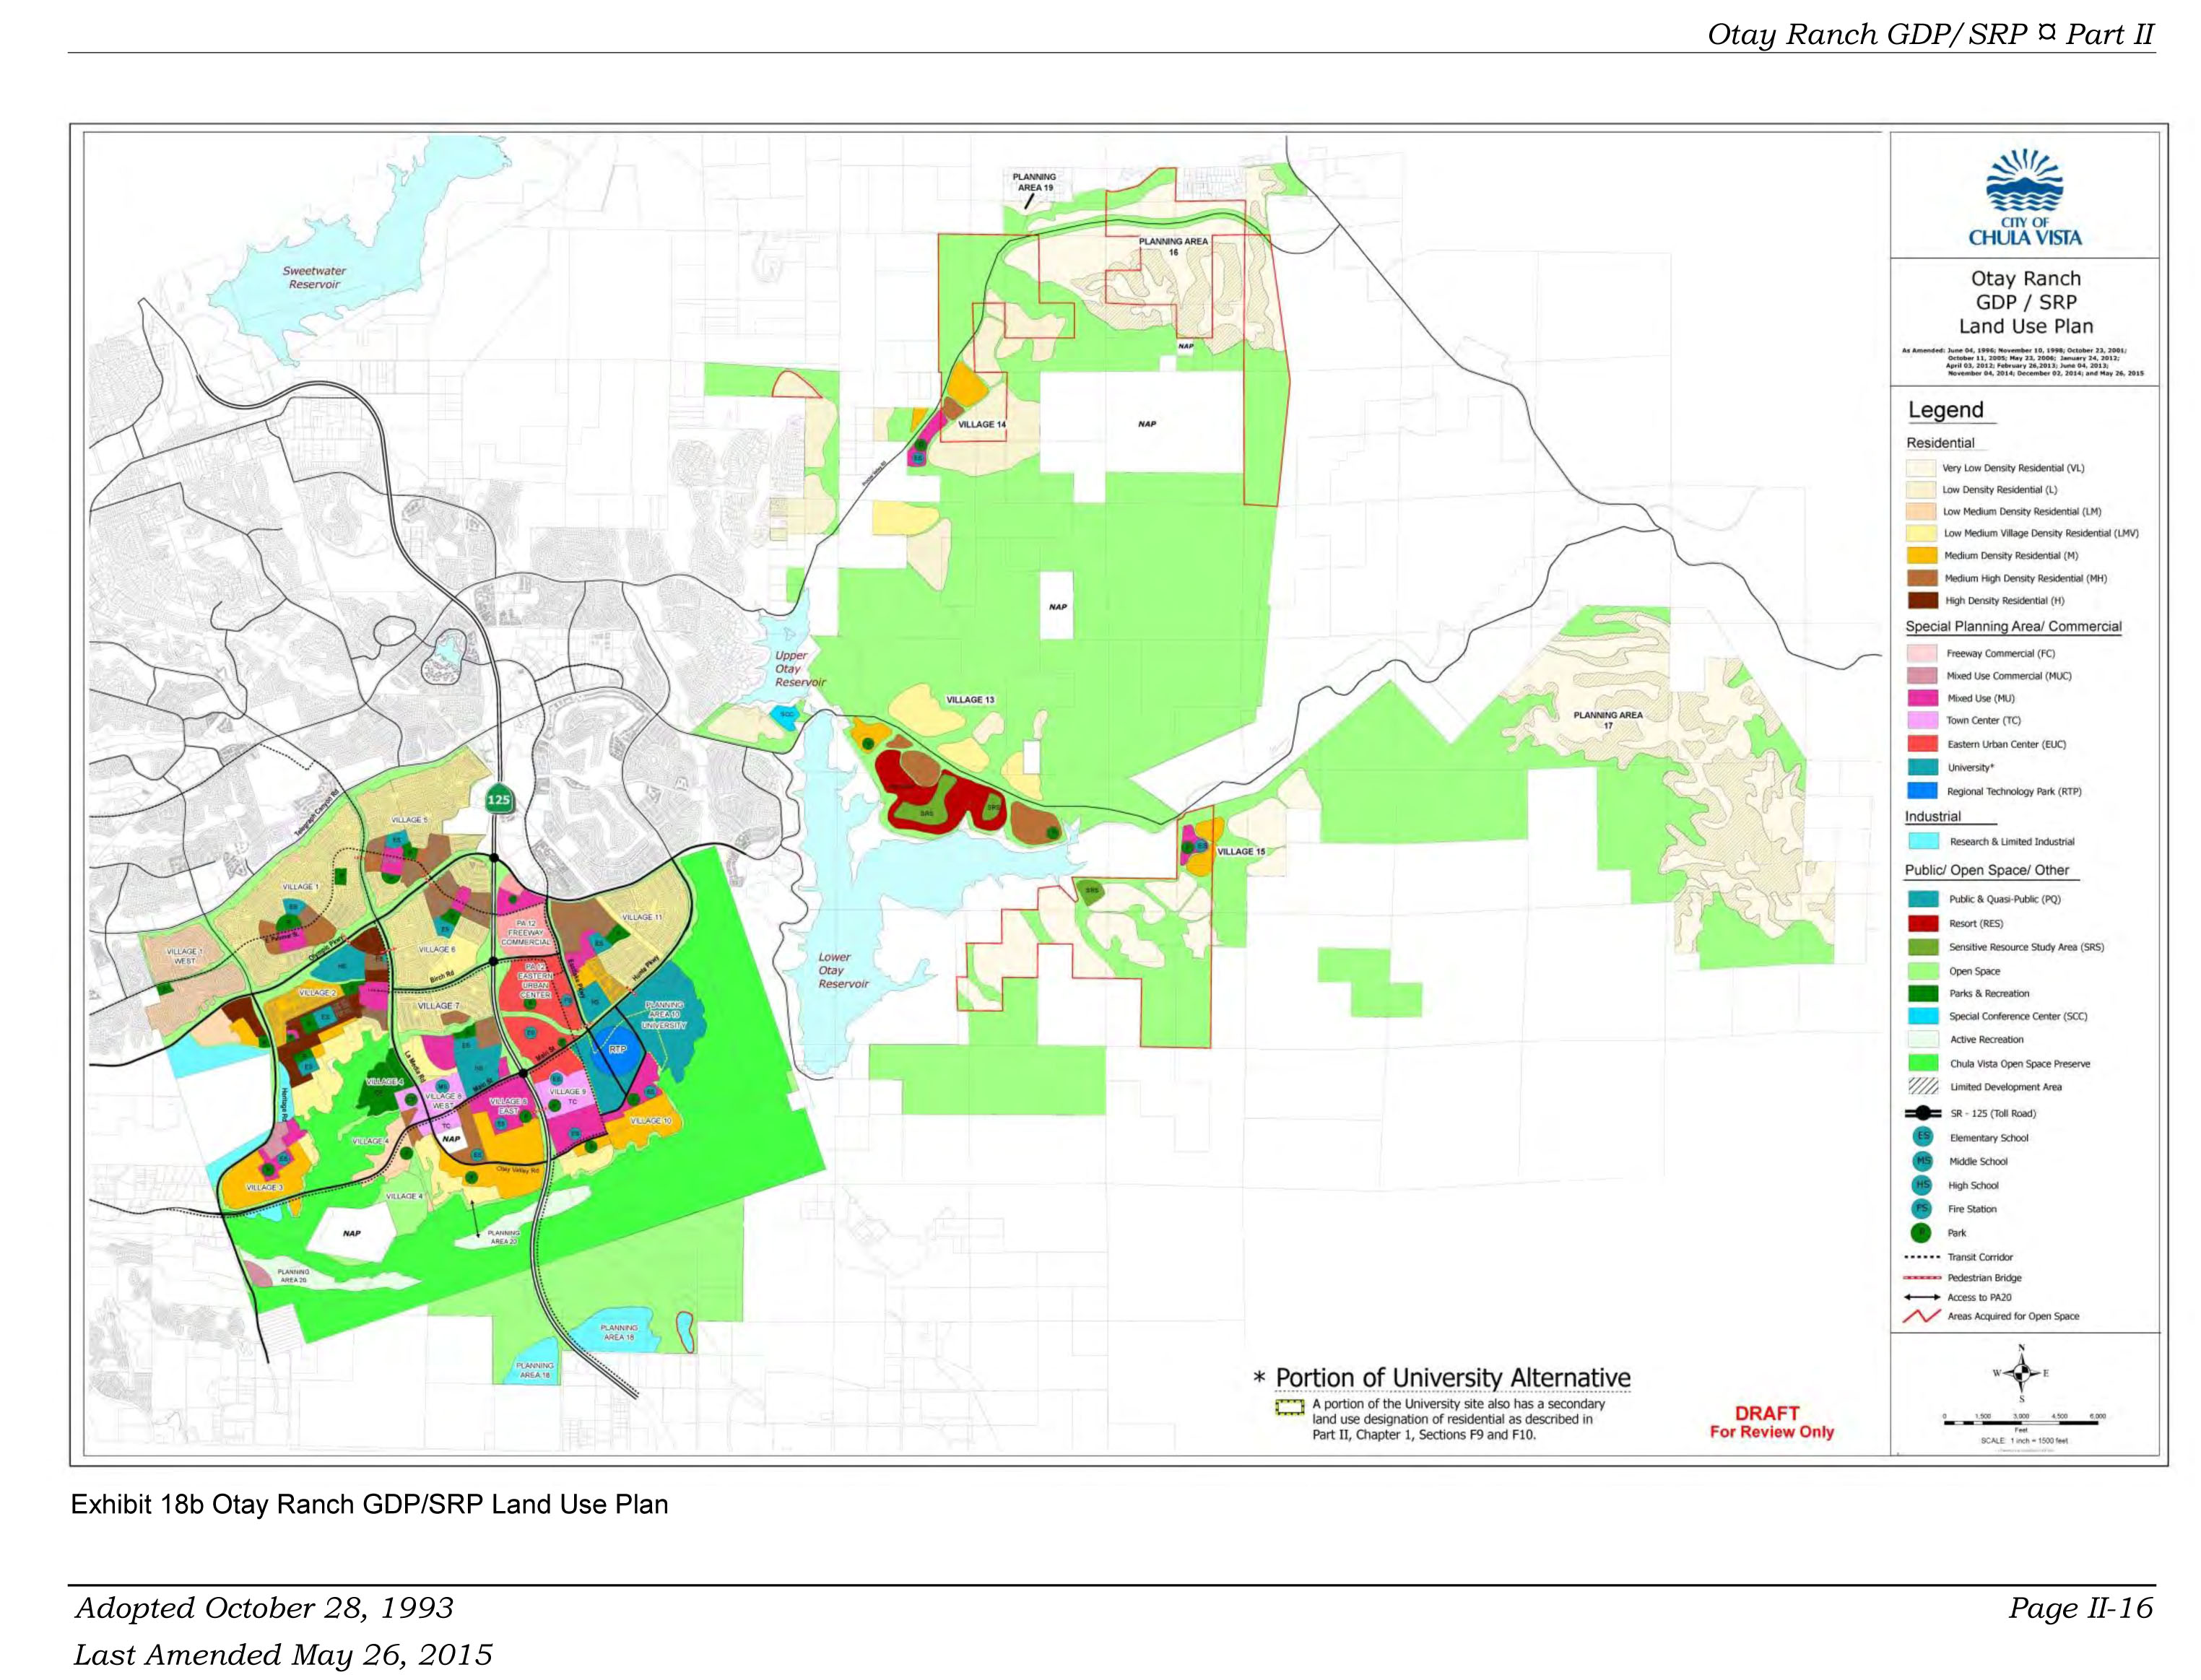The height and width of the screenshot is (1680, 2201).
Task: Select the Mixed Use Commercial (MUC) swatch
Action: (1923, 675)
